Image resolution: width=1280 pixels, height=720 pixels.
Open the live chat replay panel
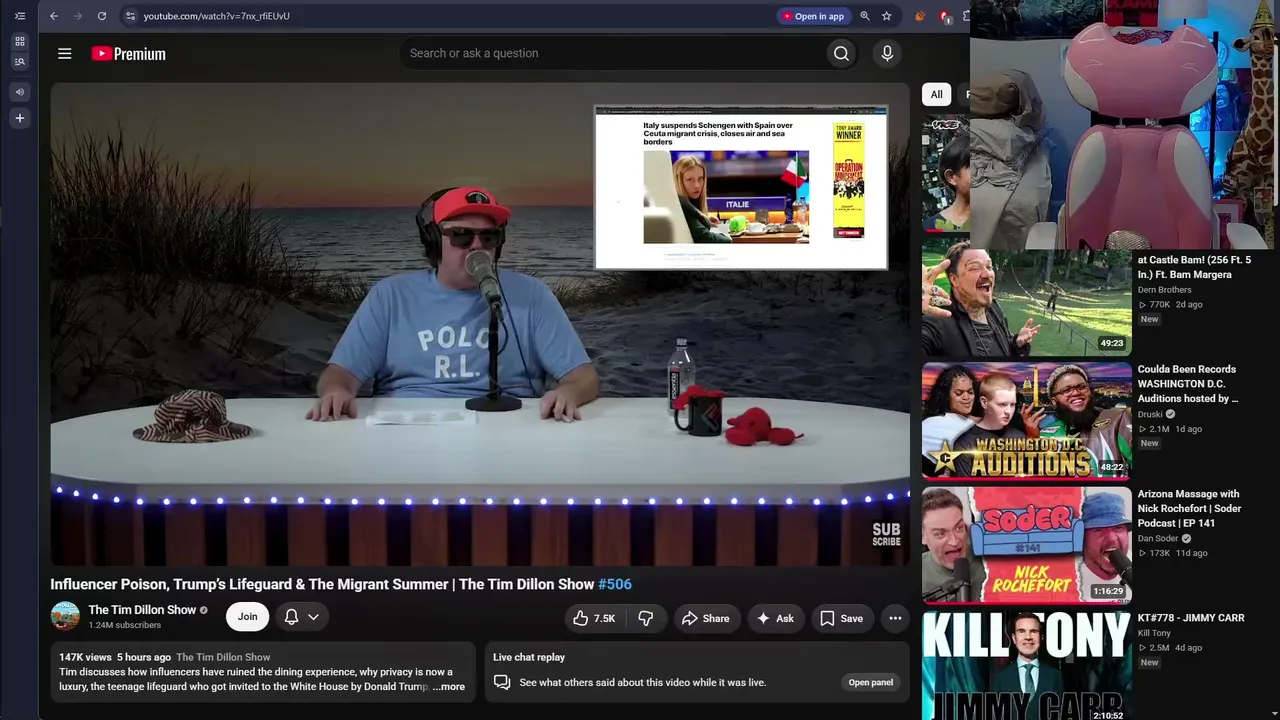pyautogui.click(x=871, y=682)
